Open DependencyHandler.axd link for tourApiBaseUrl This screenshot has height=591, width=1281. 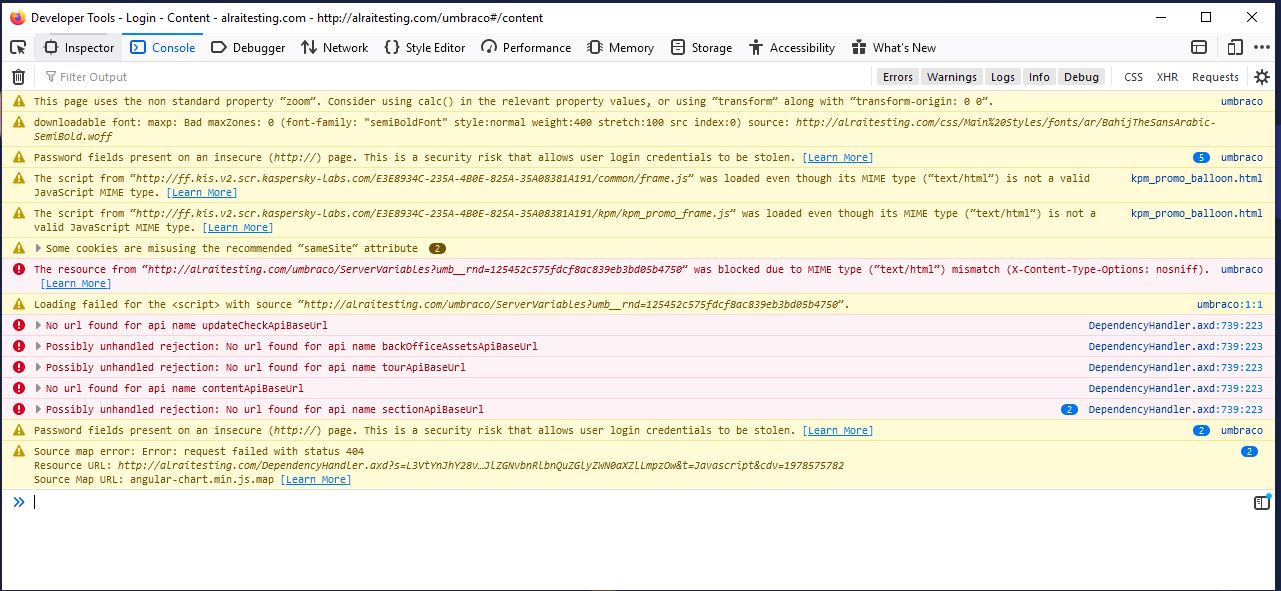tap(1175, 367)
